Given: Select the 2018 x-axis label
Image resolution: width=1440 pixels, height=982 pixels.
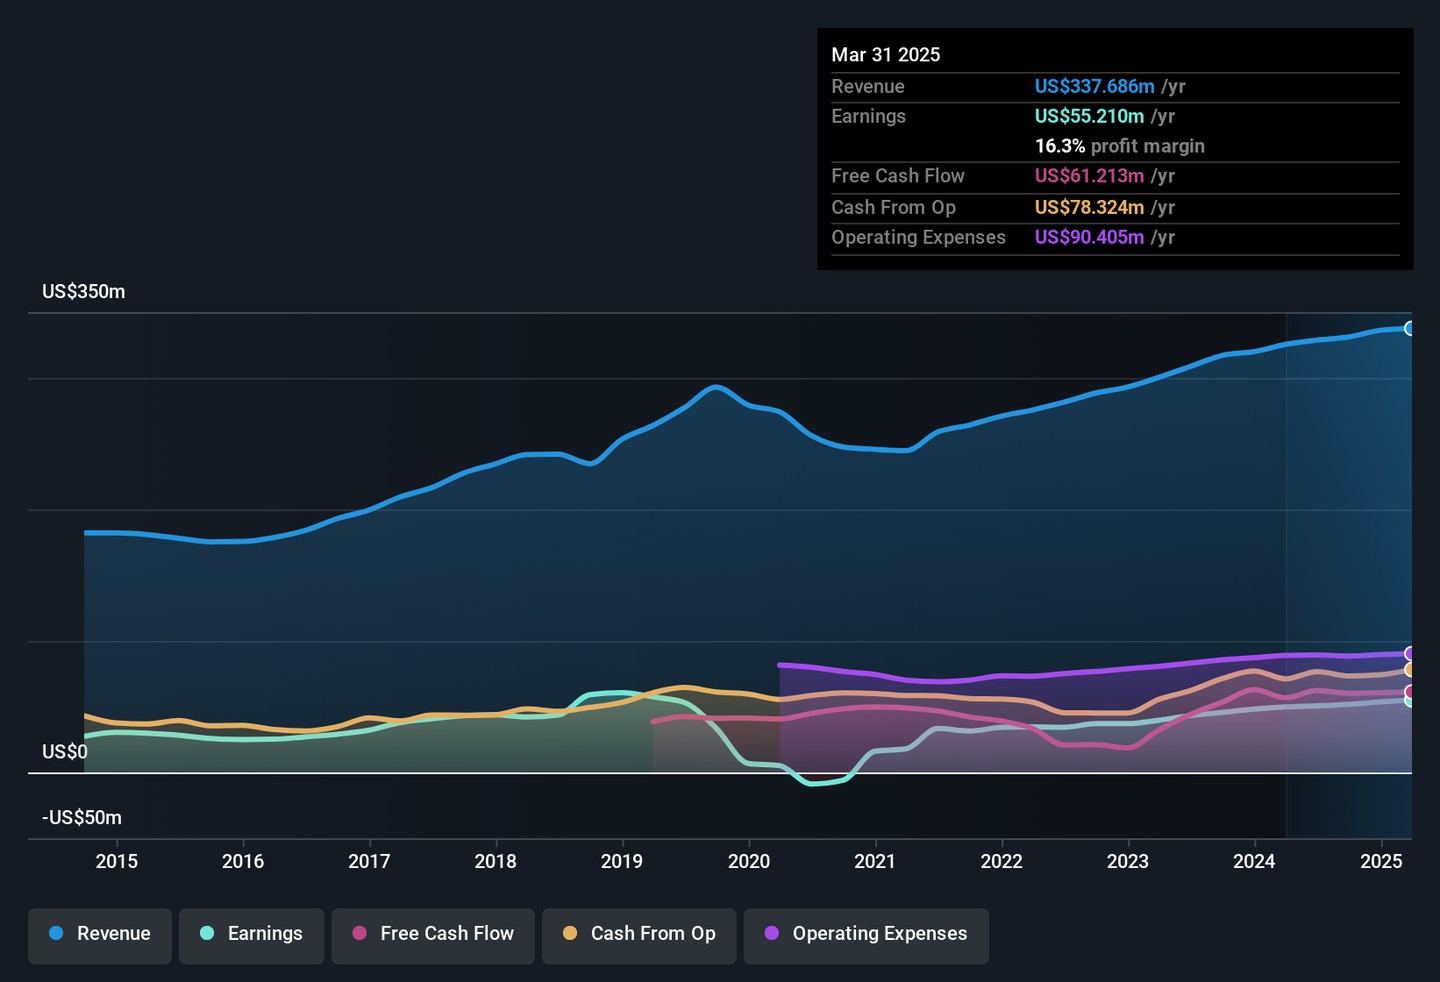Looking at the screenshot, I should 496,862.
